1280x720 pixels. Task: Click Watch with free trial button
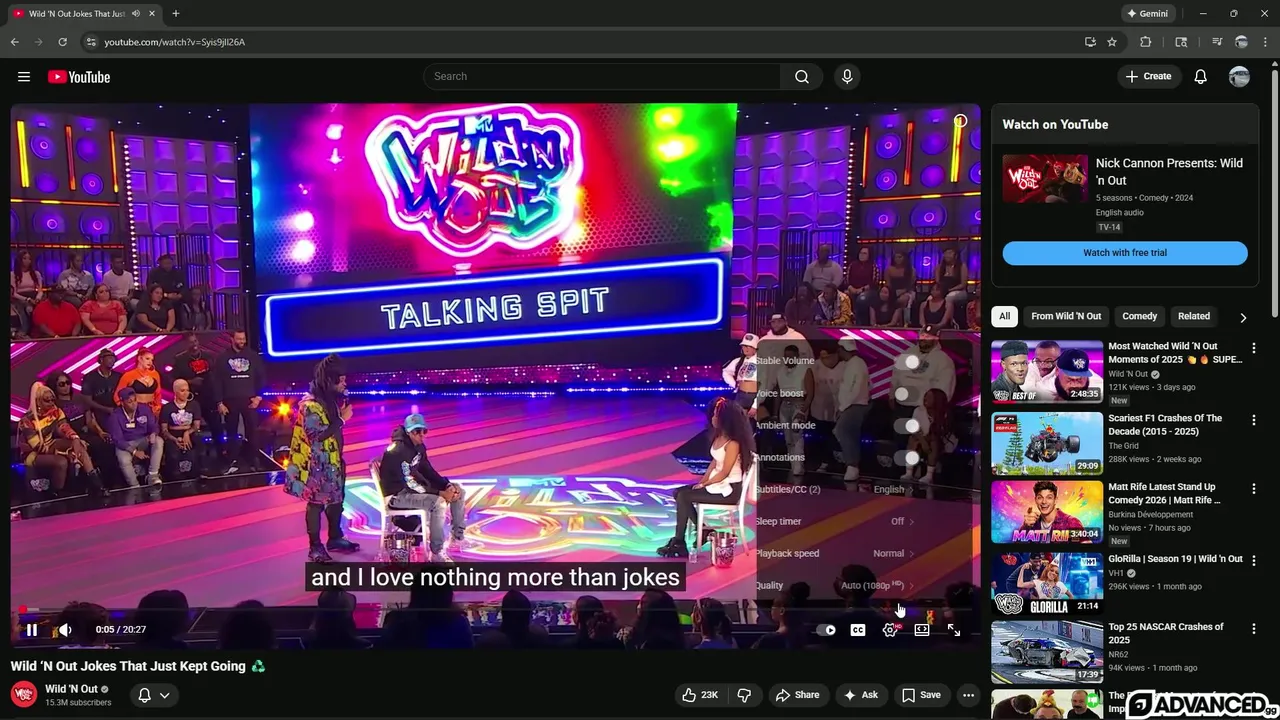pos(1125,253)
